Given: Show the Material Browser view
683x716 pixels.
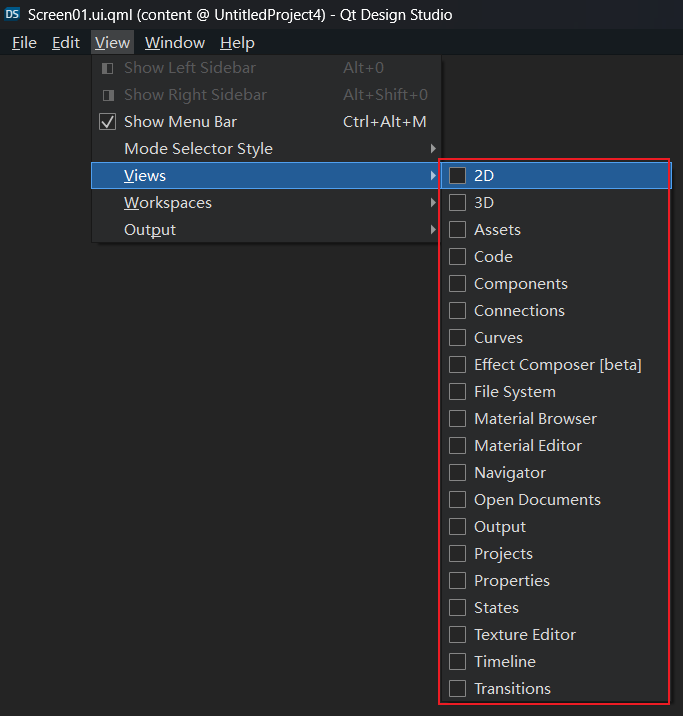Looking at the screenshot, I should pos(535,419).
